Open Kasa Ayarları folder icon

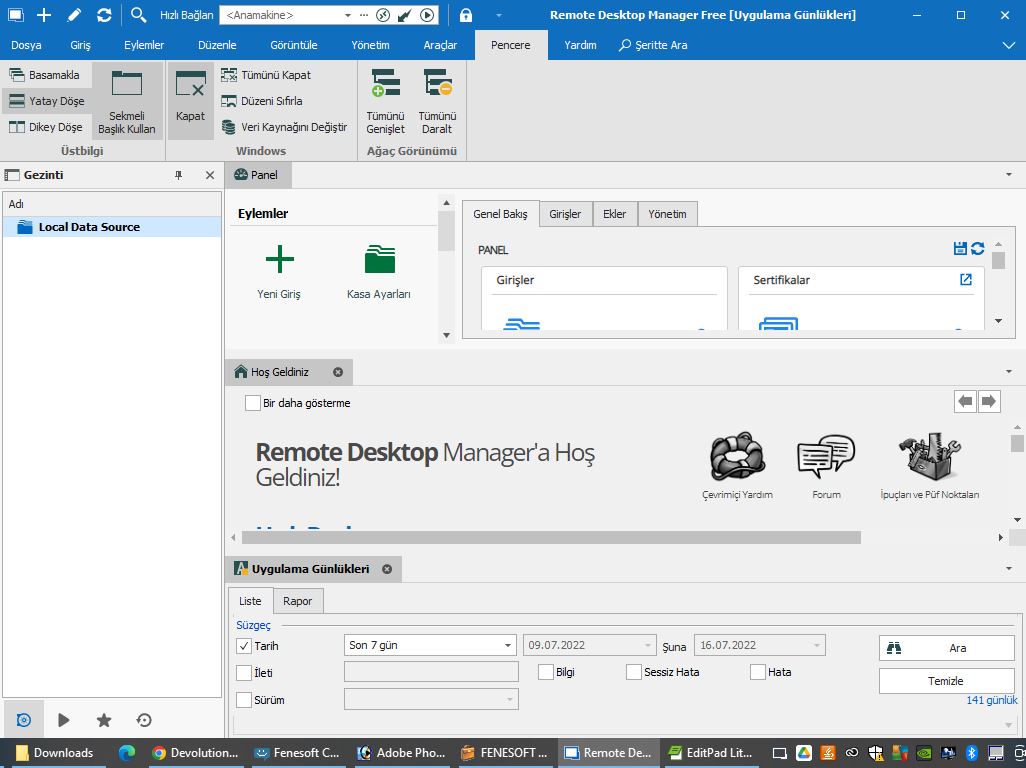380,259
